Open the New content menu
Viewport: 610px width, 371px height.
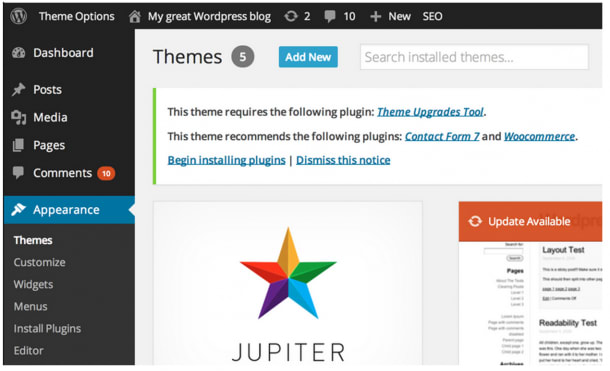click(399, 16)
